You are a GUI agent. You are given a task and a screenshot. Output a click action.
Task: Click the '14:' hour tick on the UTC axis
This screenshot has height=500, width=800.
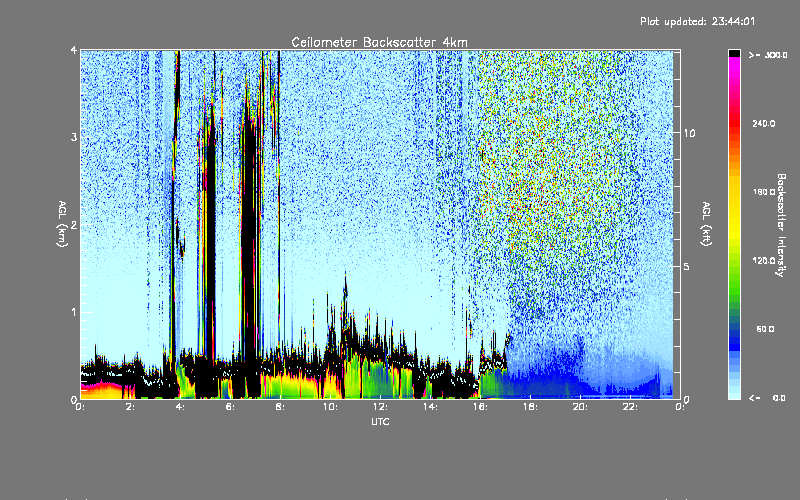tap(430, 407)
